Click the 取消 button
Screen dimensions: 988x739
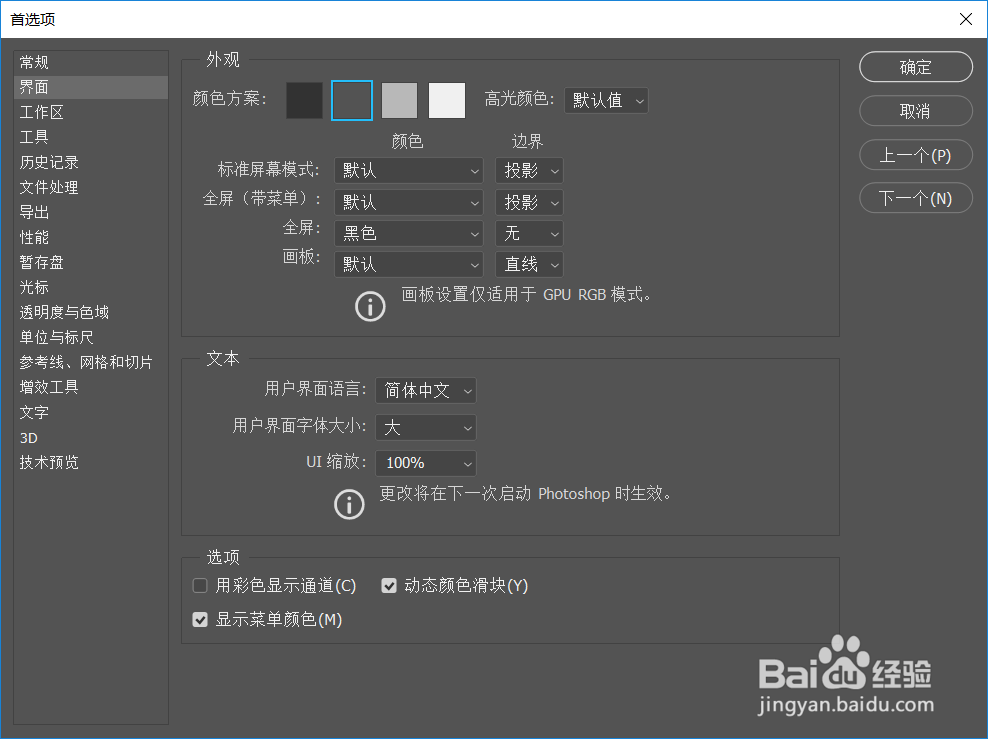(x=916, y=111)
